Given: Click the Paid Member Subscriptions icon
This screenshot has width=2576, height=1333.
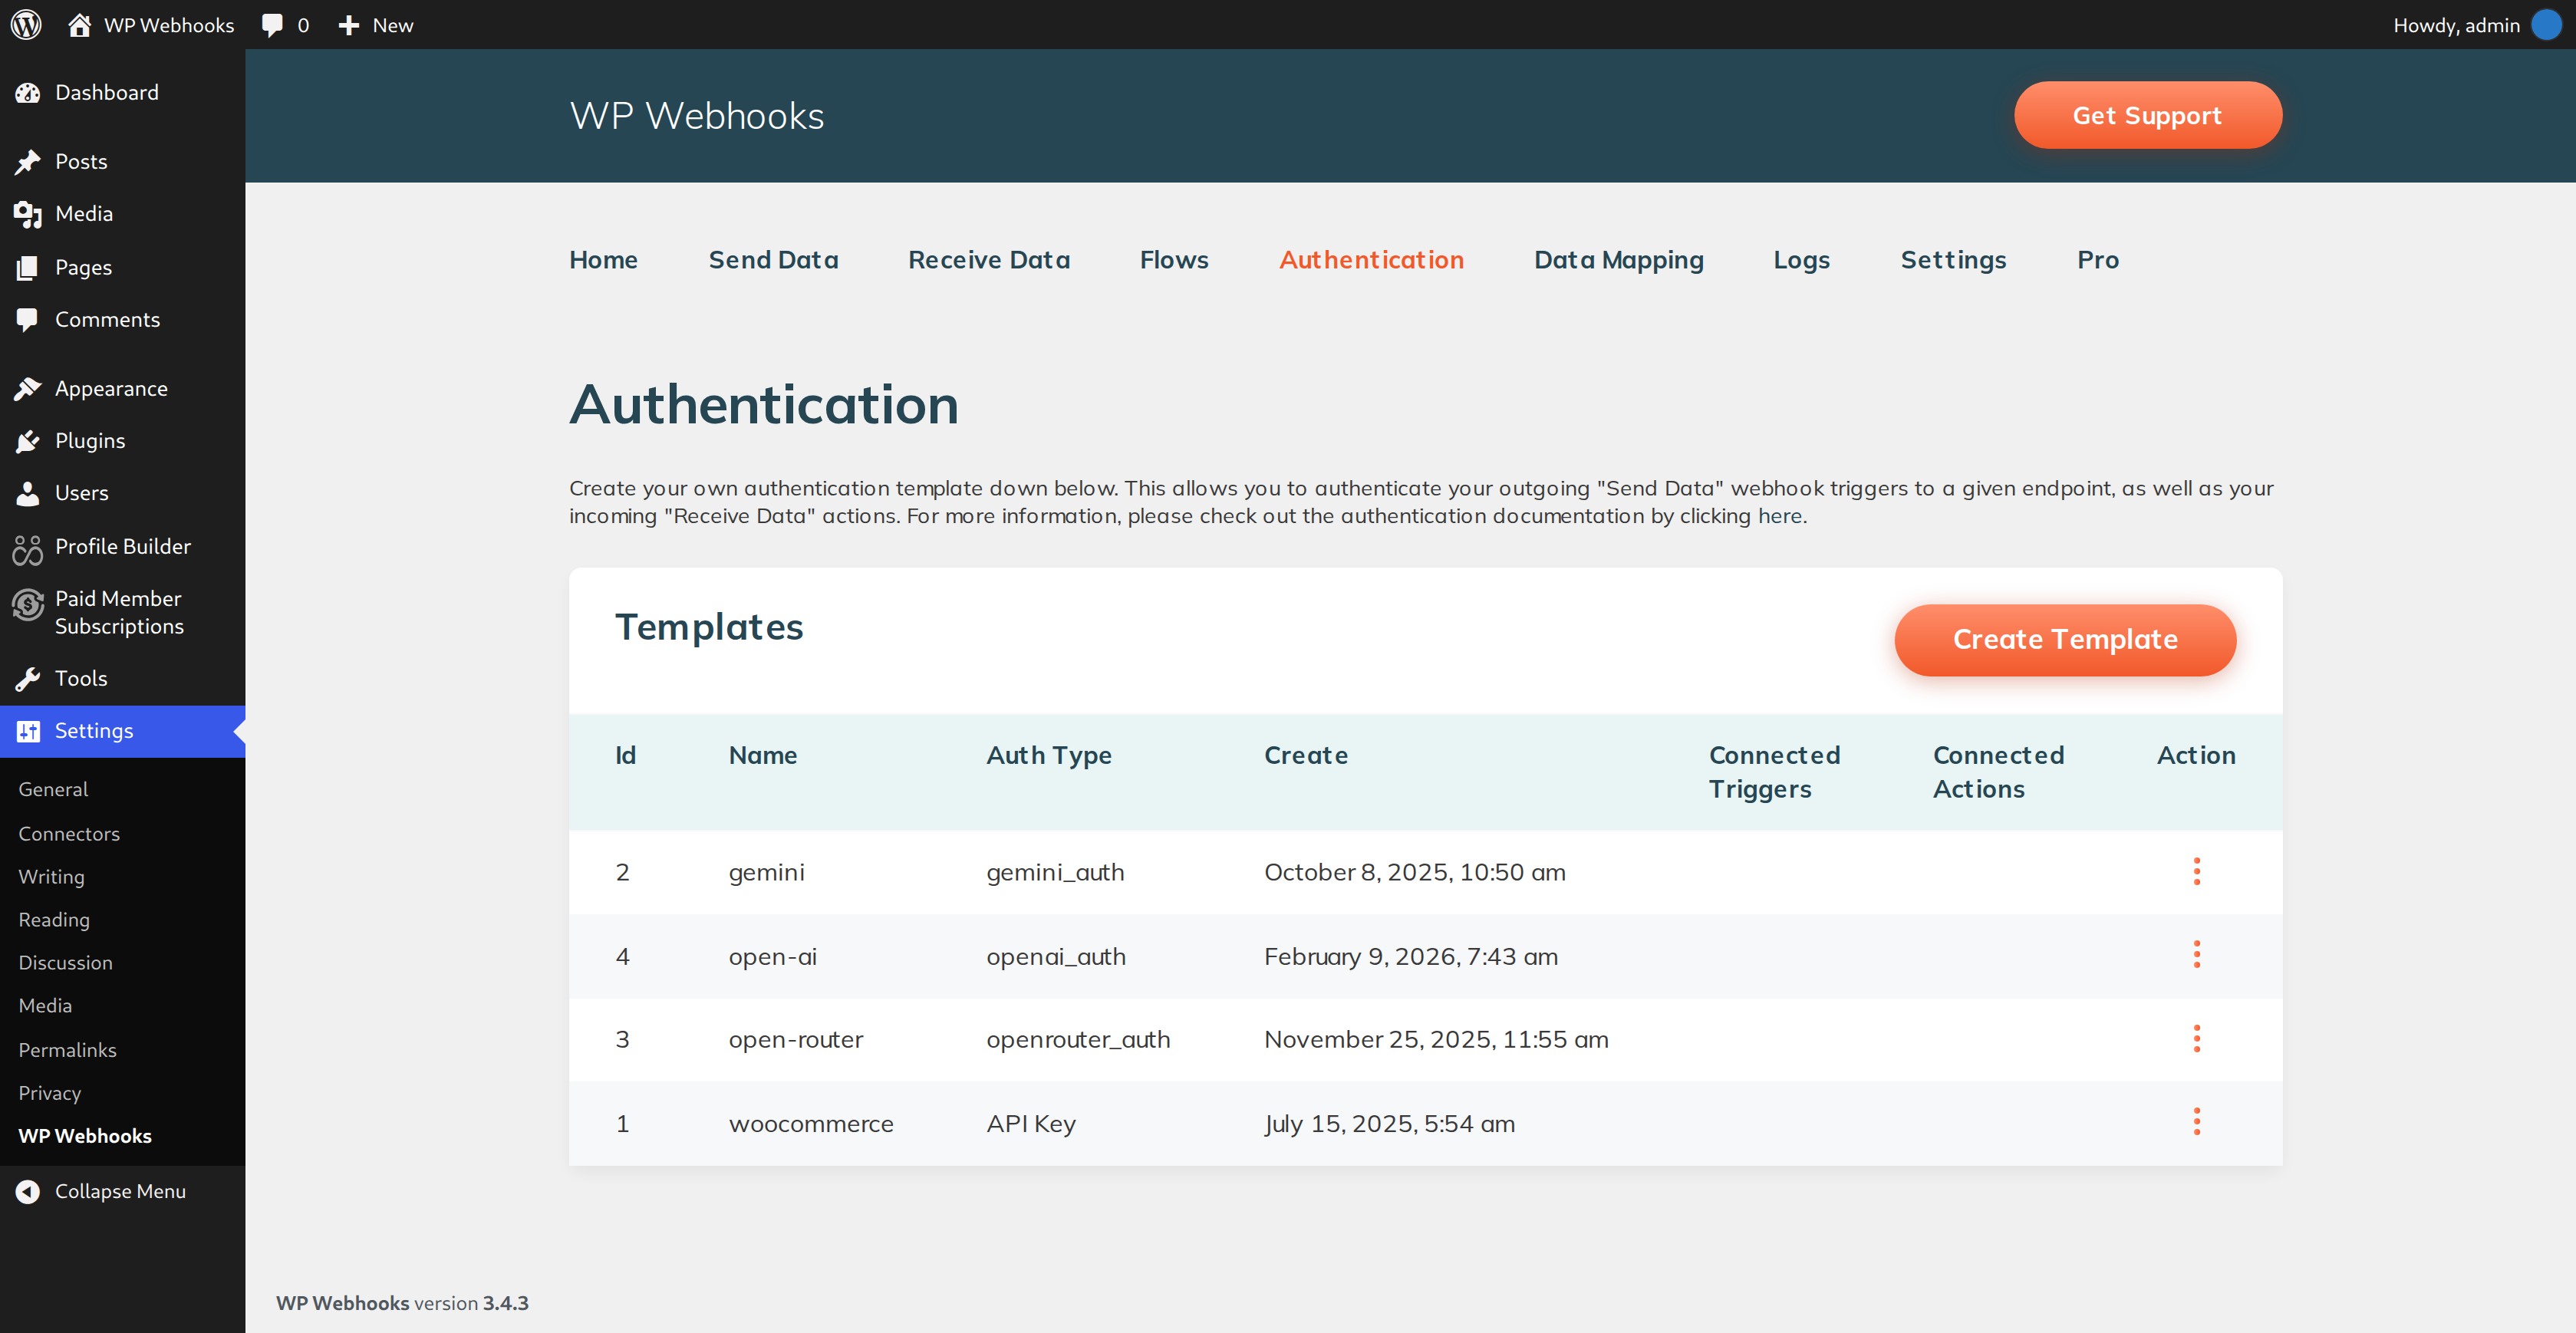Looking at the screenshot, I should point(28,605).
